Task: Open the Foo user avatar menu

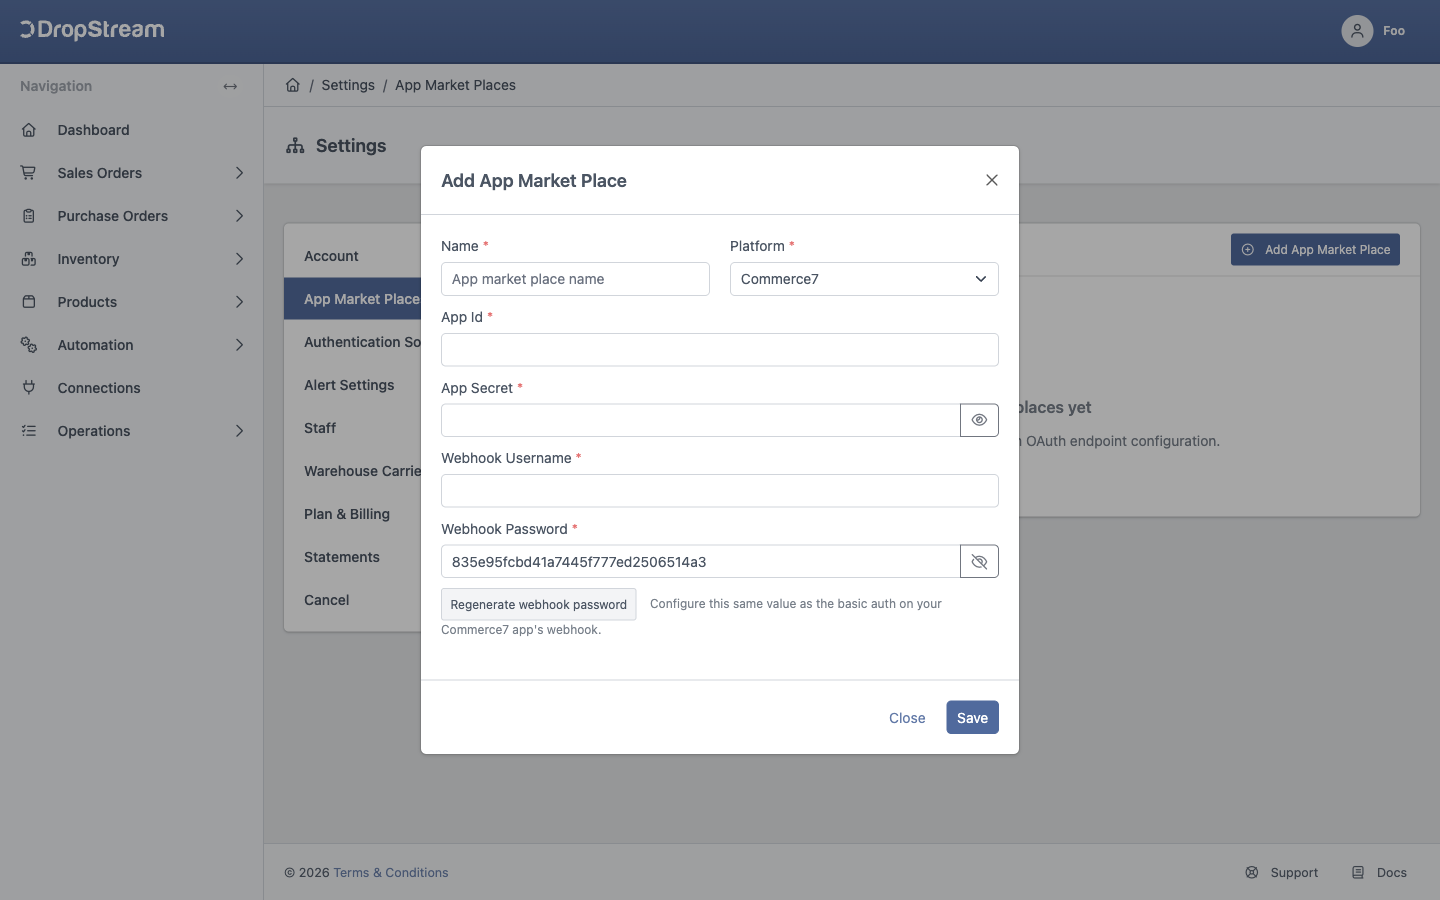Action: 1357,31
